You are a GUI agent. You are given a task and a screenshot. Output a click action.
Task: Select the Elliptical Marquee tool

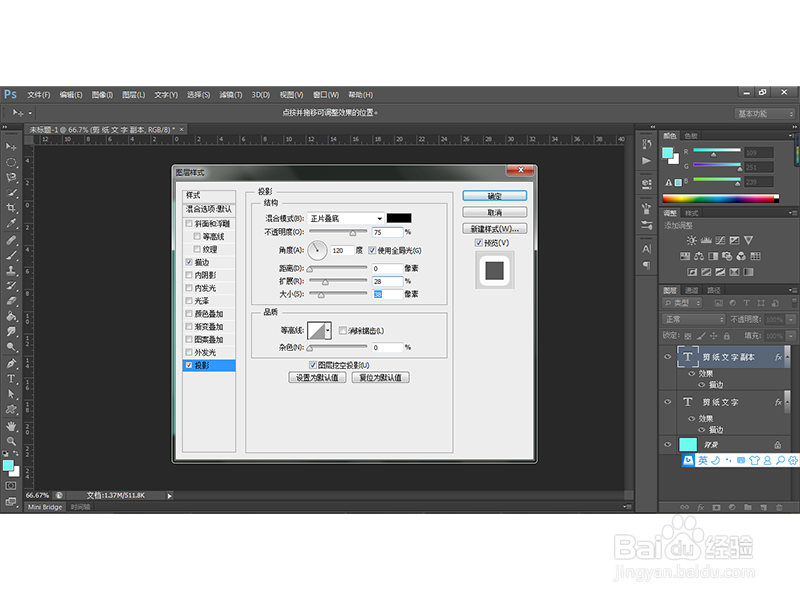click(11, 162)
